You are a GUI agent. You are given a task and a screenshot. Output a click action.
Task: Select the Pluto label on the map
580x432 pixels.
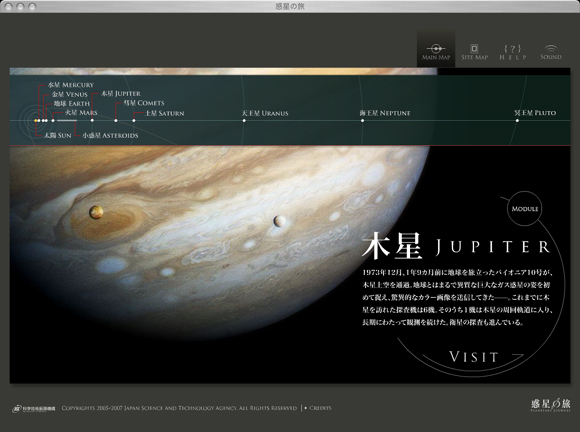(x=535, y=113)
